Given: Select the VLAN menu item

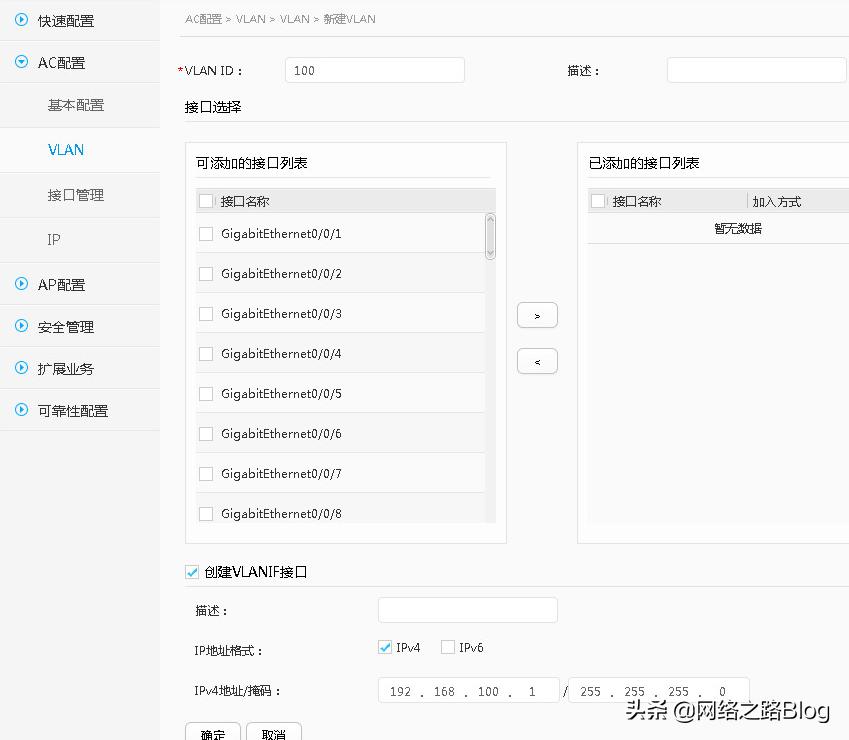Looking at the screenshot, I should point(65,149).
